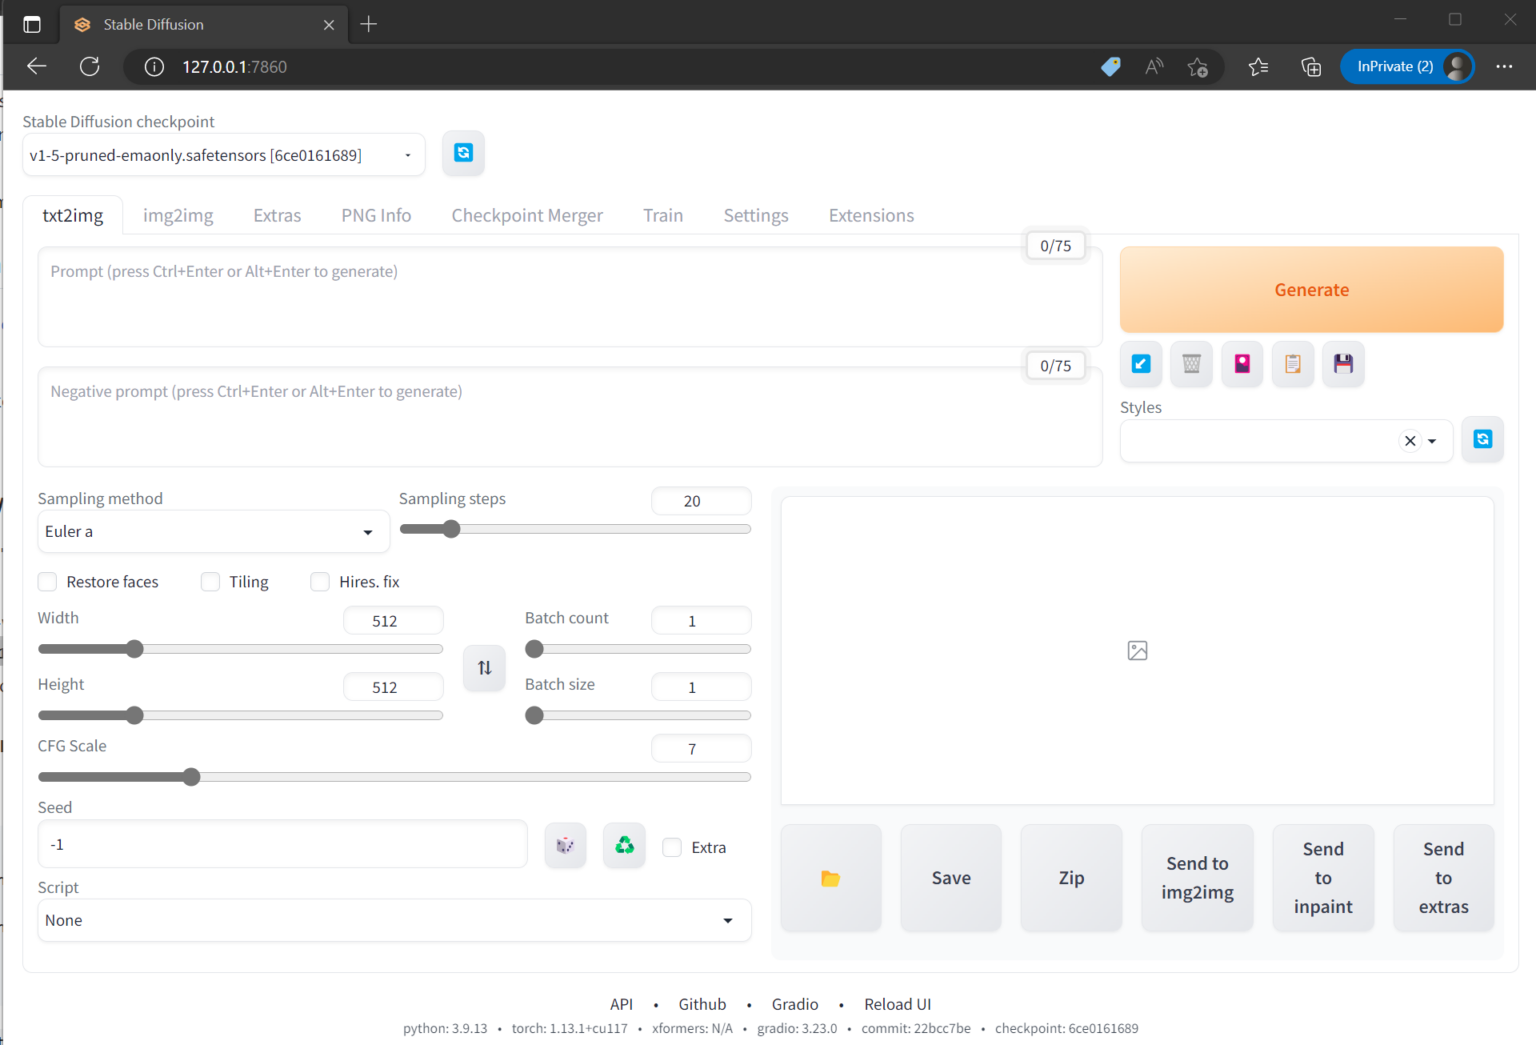Click the Generate button
This screenshot has height=1045, width=1536.
coord(1312,290)
